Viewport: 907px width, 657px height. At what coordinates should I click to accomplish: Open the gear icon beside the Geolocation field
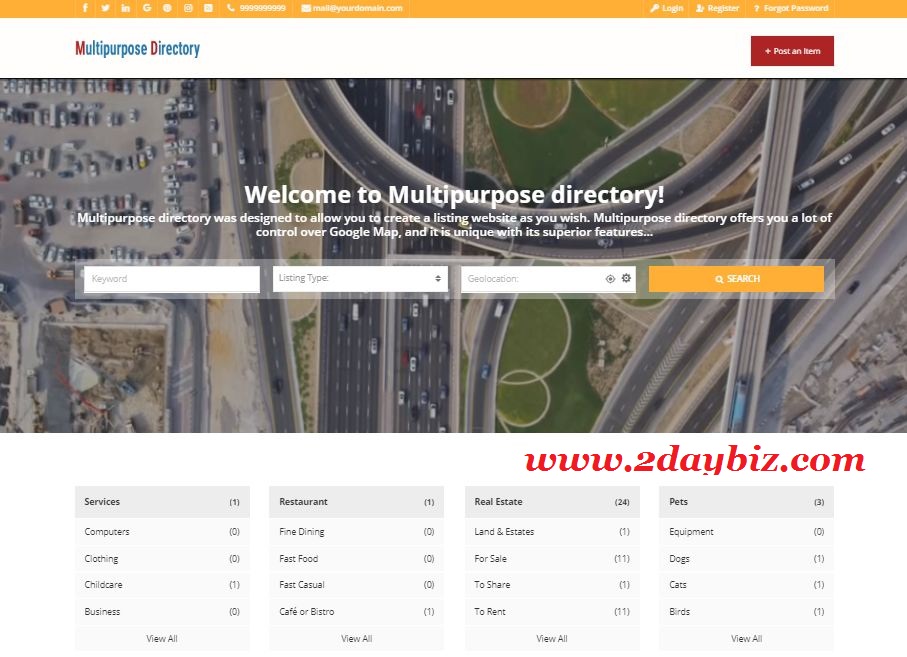click(x=626, y=278)
